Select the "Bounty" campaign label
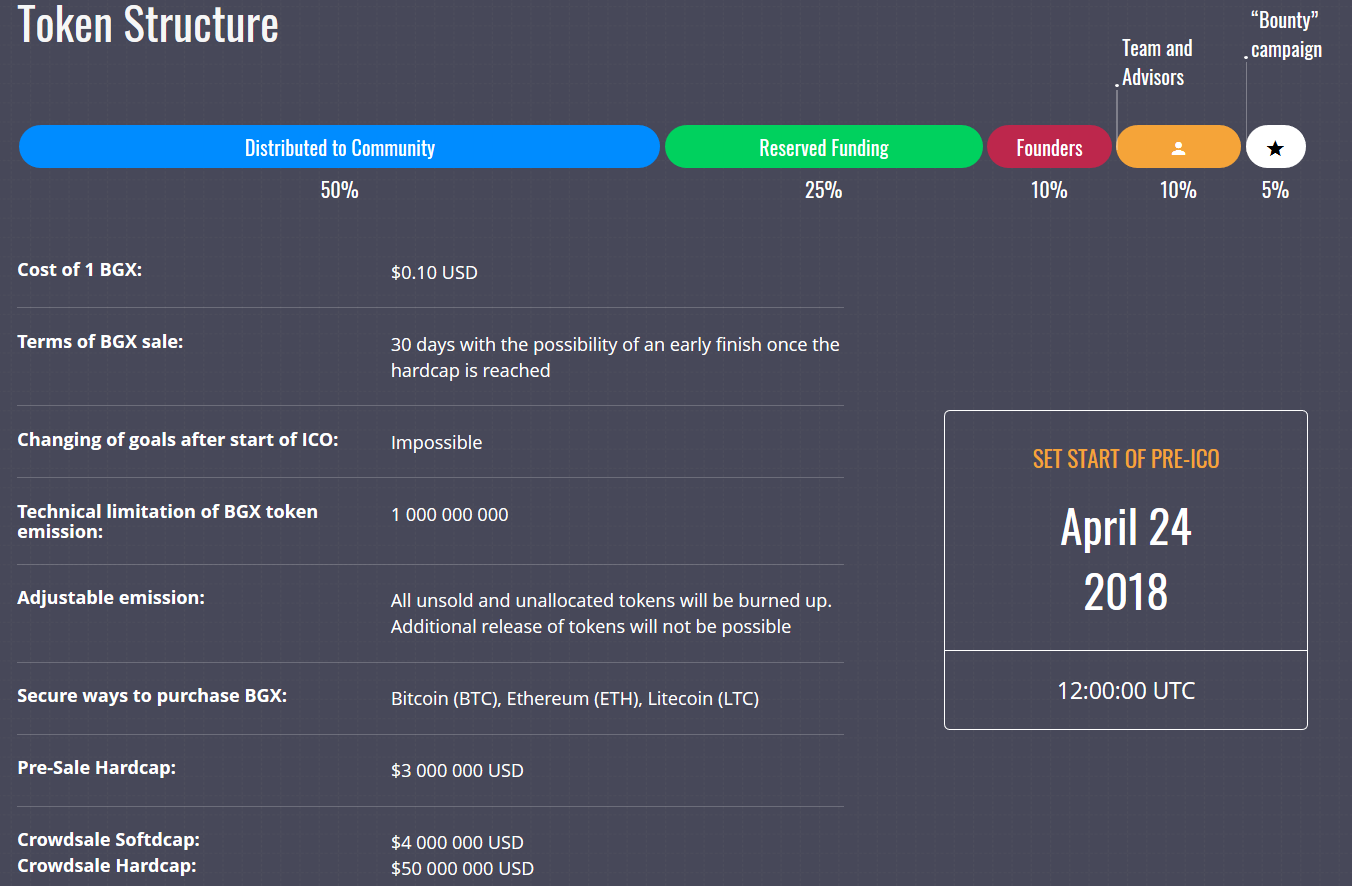Screen dimensions: 1352x886 [1285, 35]
